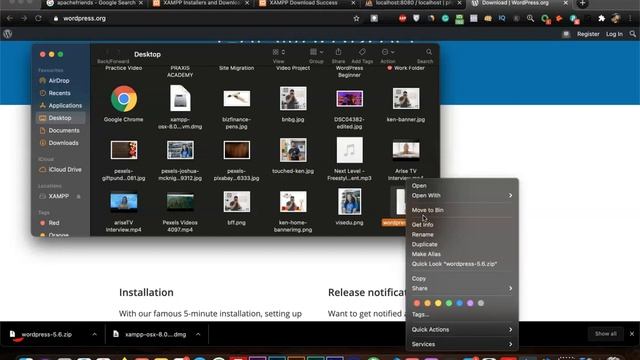The image size is (640, 360).
Task: Bookmark this page with star icon
Action: pos(356,18)
